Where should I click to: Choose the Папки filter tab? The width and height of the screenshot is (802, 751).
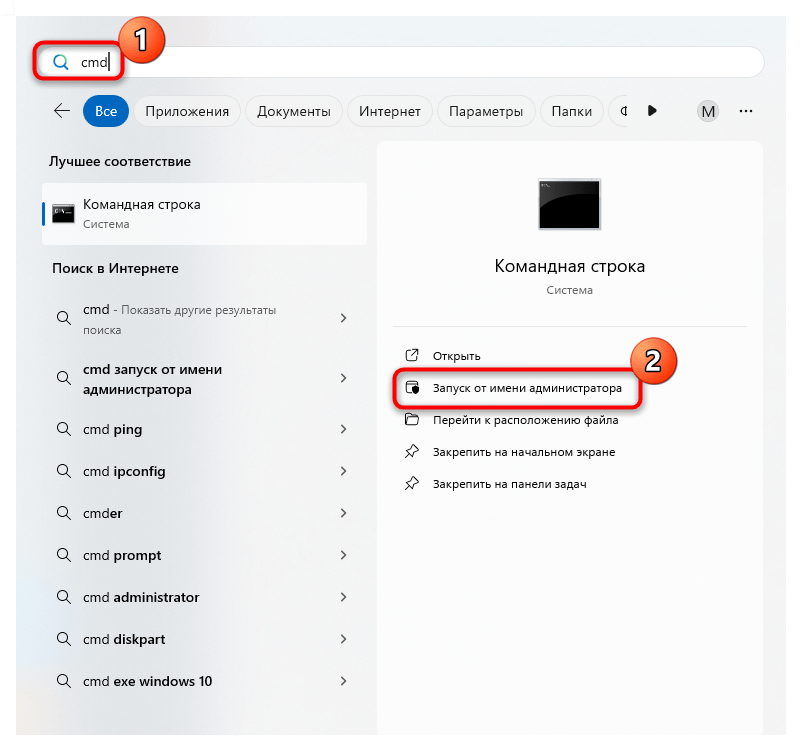pos(571,111)
